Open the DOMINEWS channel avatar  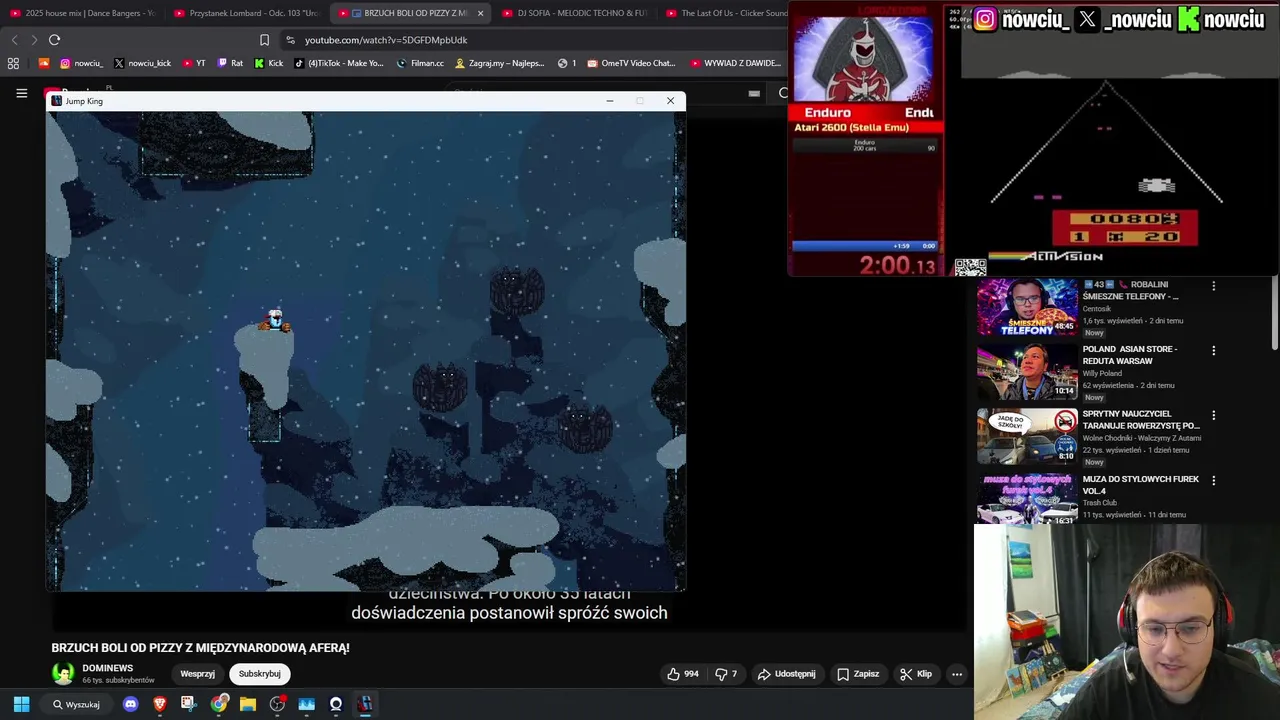tap(63, 674)
